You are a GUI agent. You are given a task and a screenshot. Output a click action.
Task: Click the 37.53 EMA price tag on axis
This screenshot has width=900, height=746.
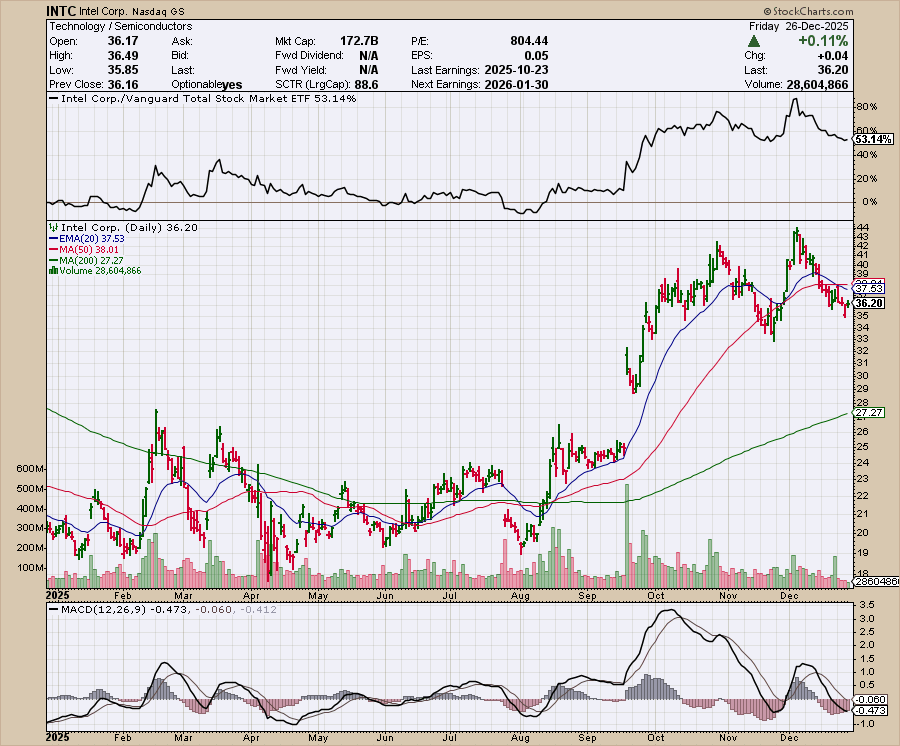coord(869,289)
